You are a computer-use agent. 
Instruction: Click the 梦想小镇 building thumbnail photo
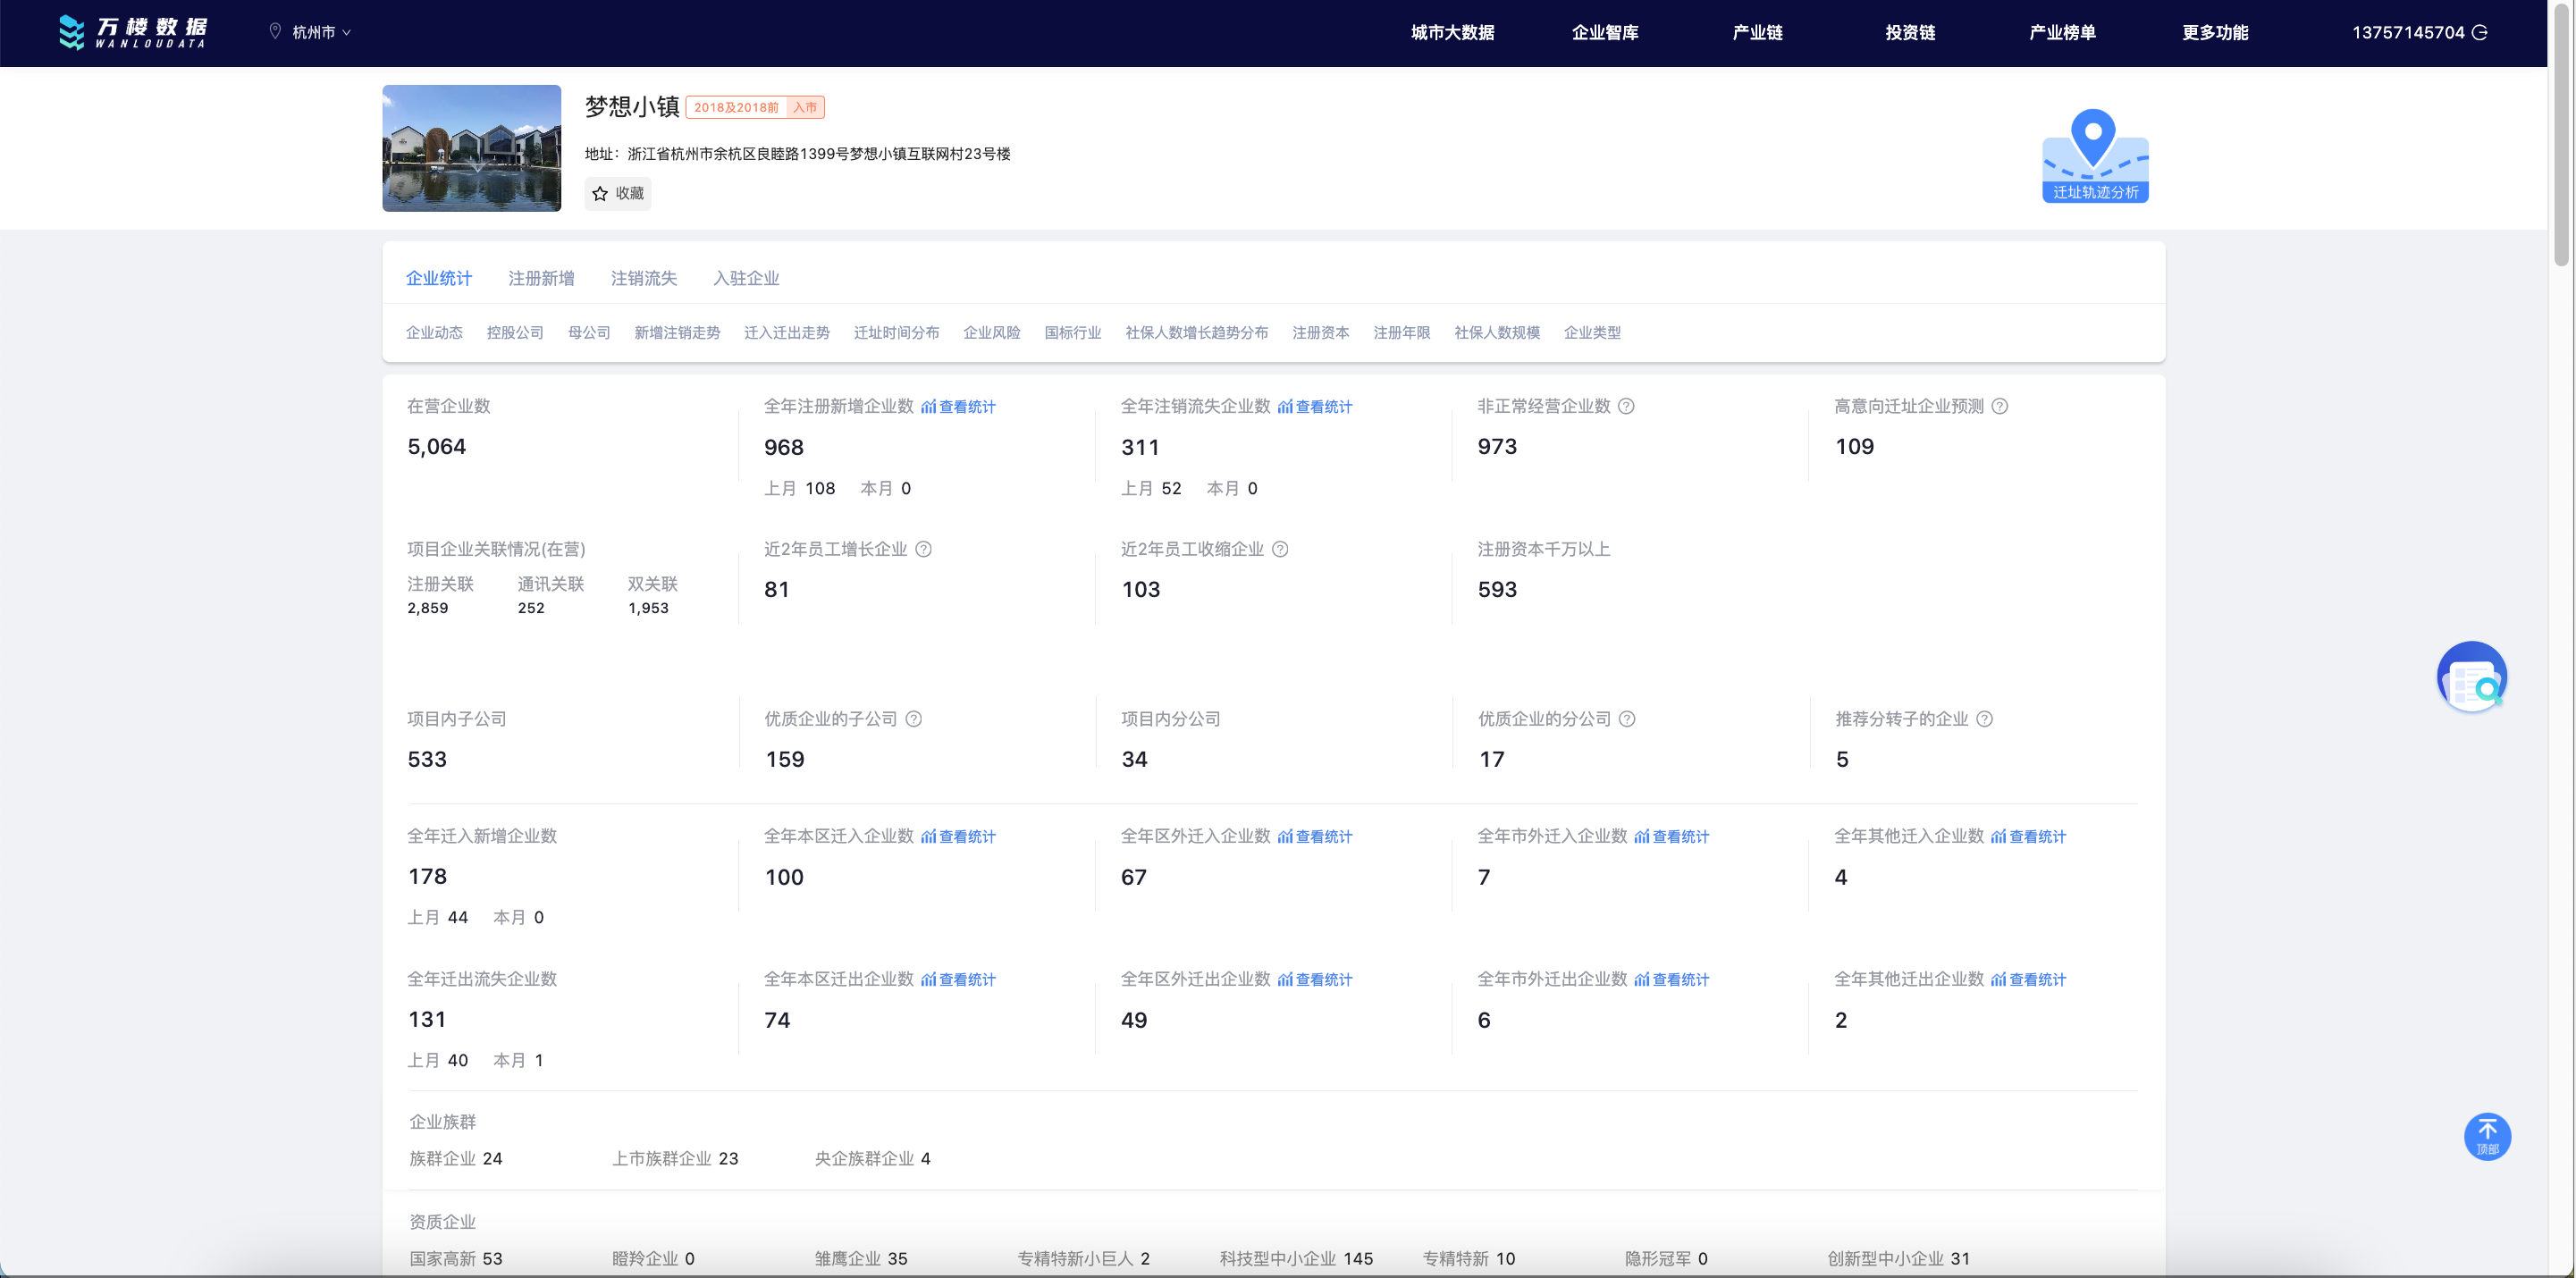point(471,148)
